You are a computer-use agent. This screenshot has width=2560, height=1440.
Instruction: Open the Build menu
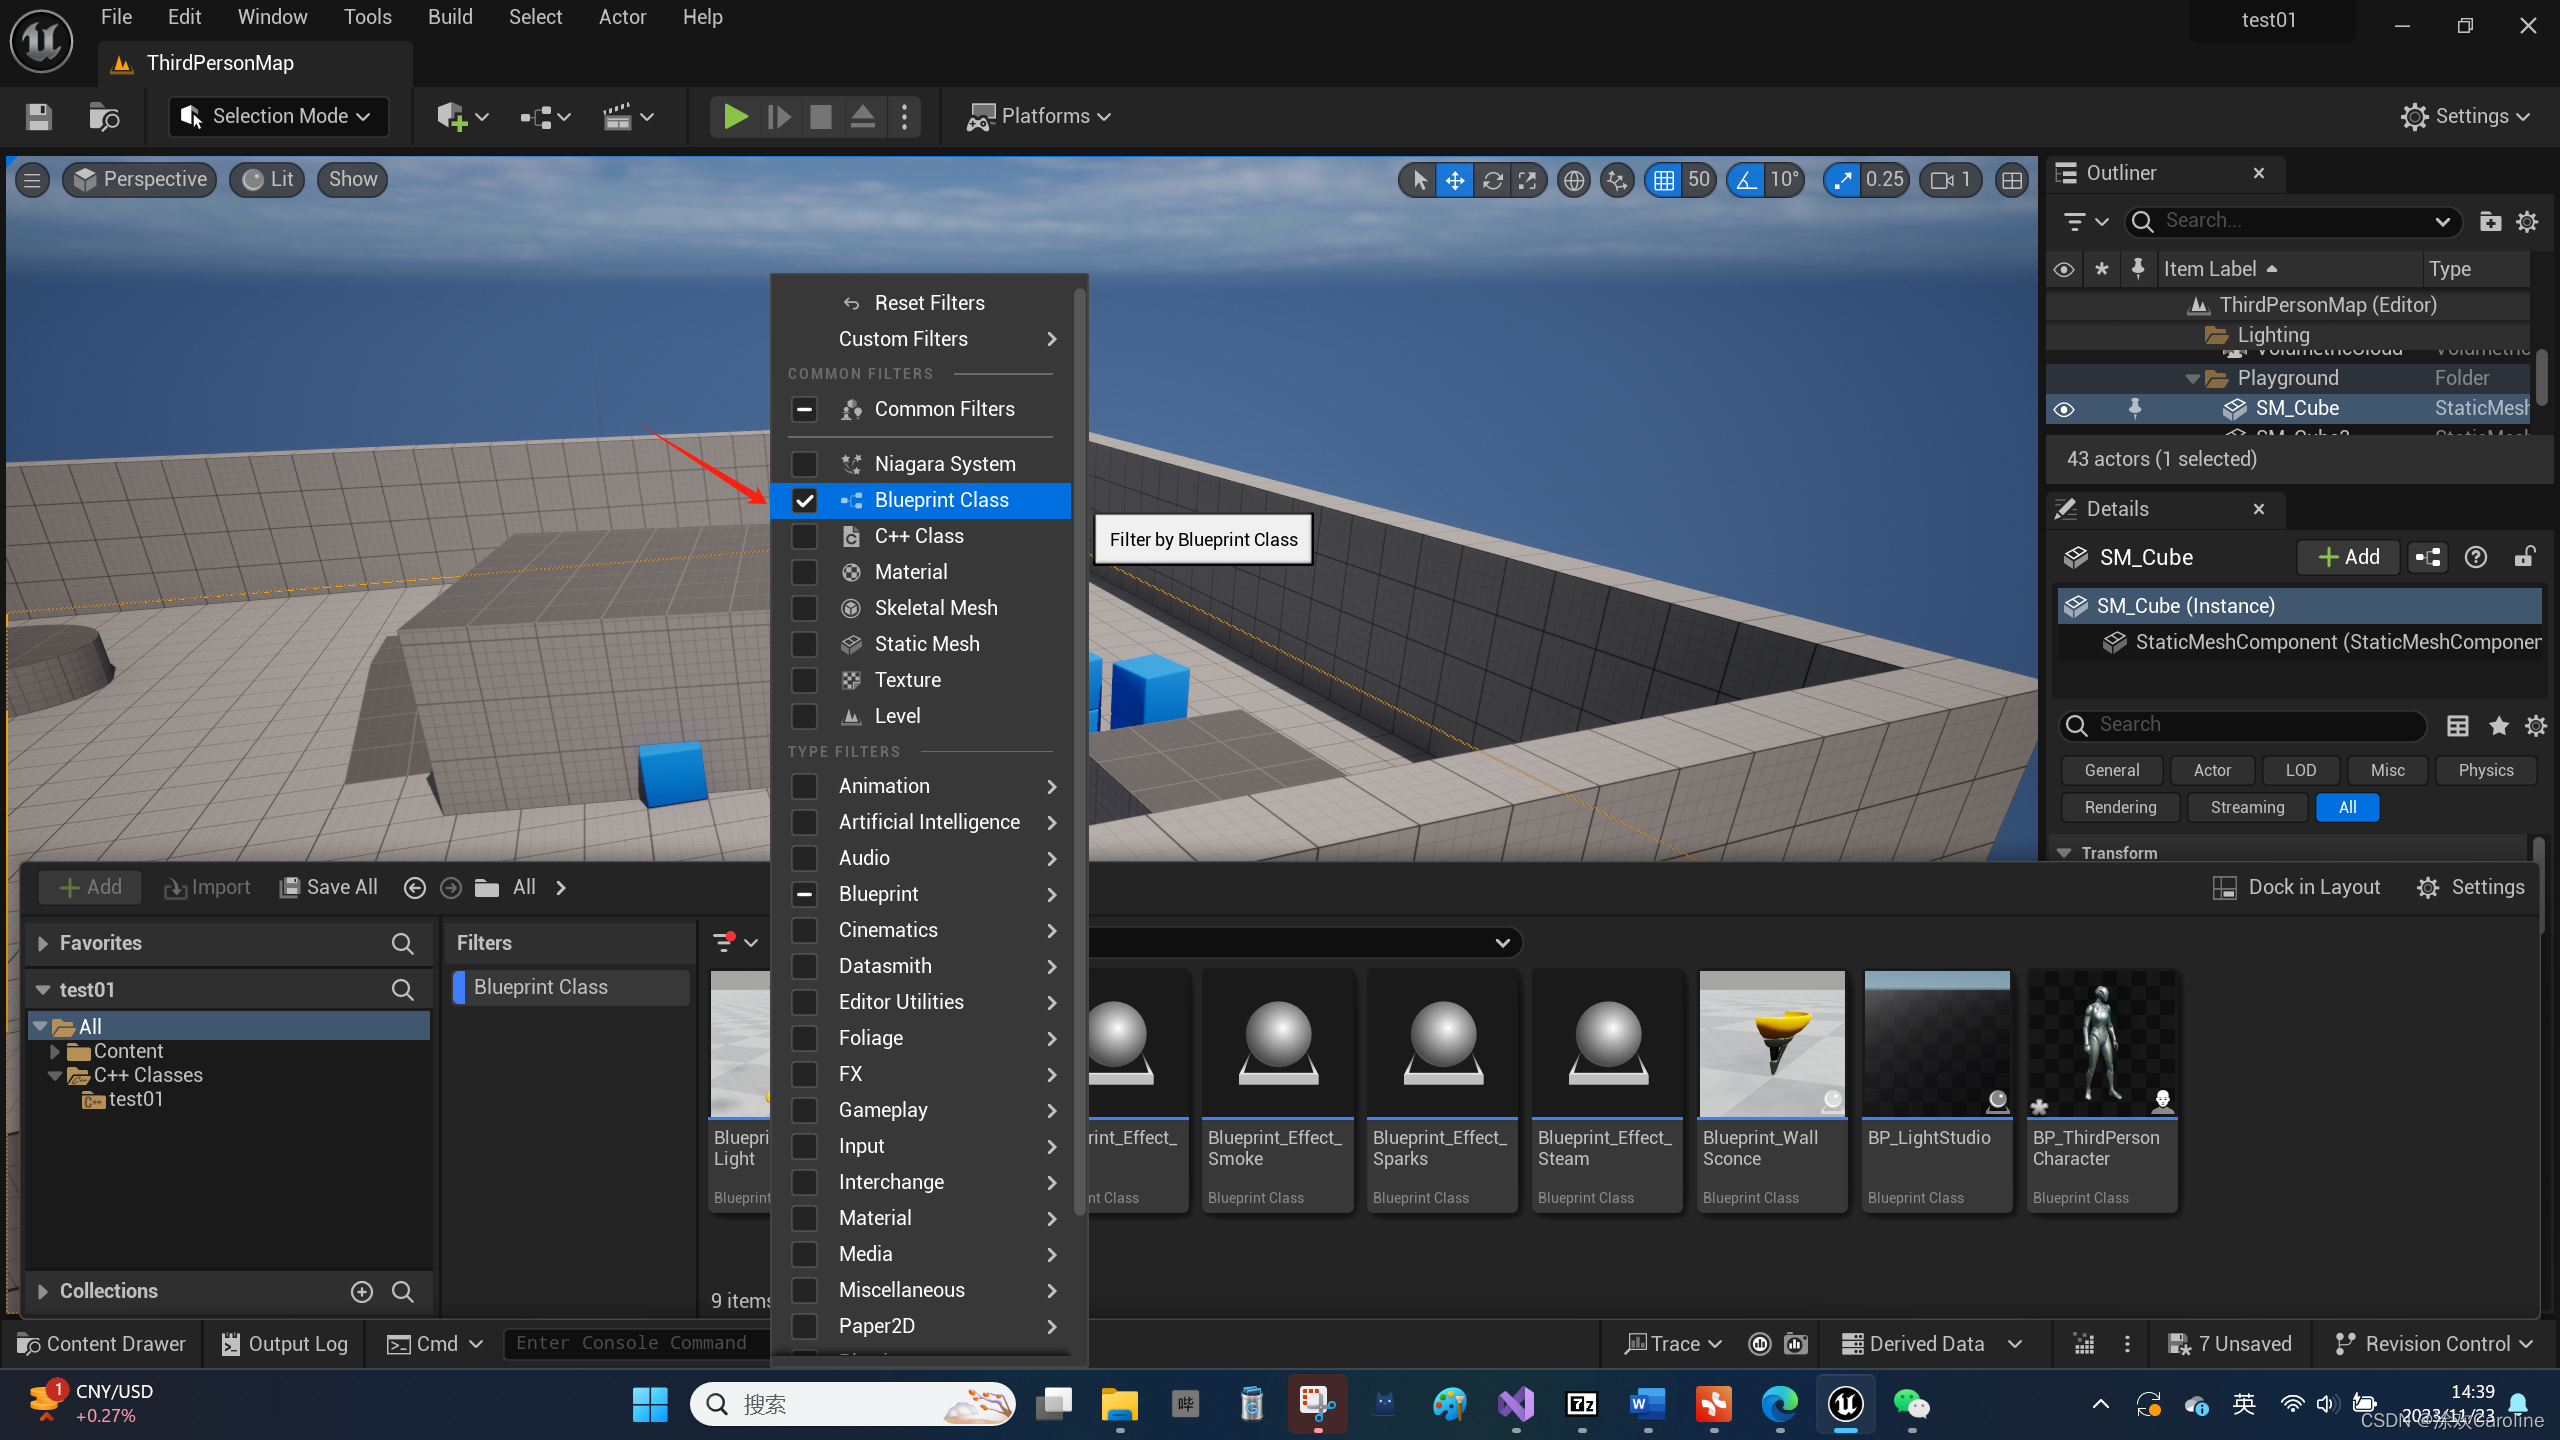click(x=450, y=17)
